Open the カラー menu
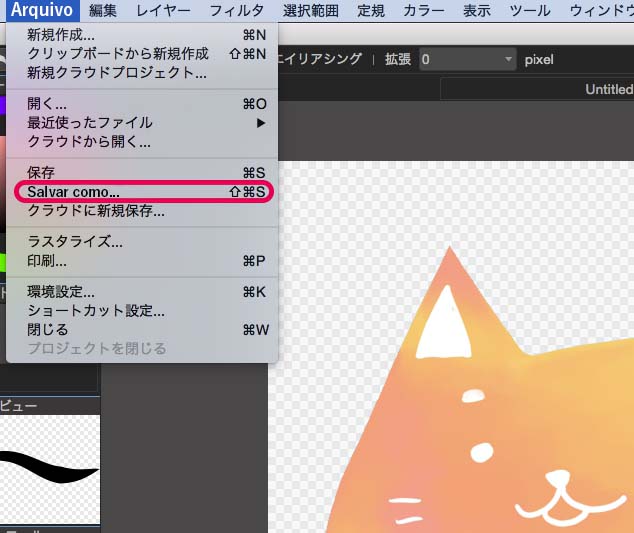Viewport: 634px width, 533px height. tap(424, 11)
